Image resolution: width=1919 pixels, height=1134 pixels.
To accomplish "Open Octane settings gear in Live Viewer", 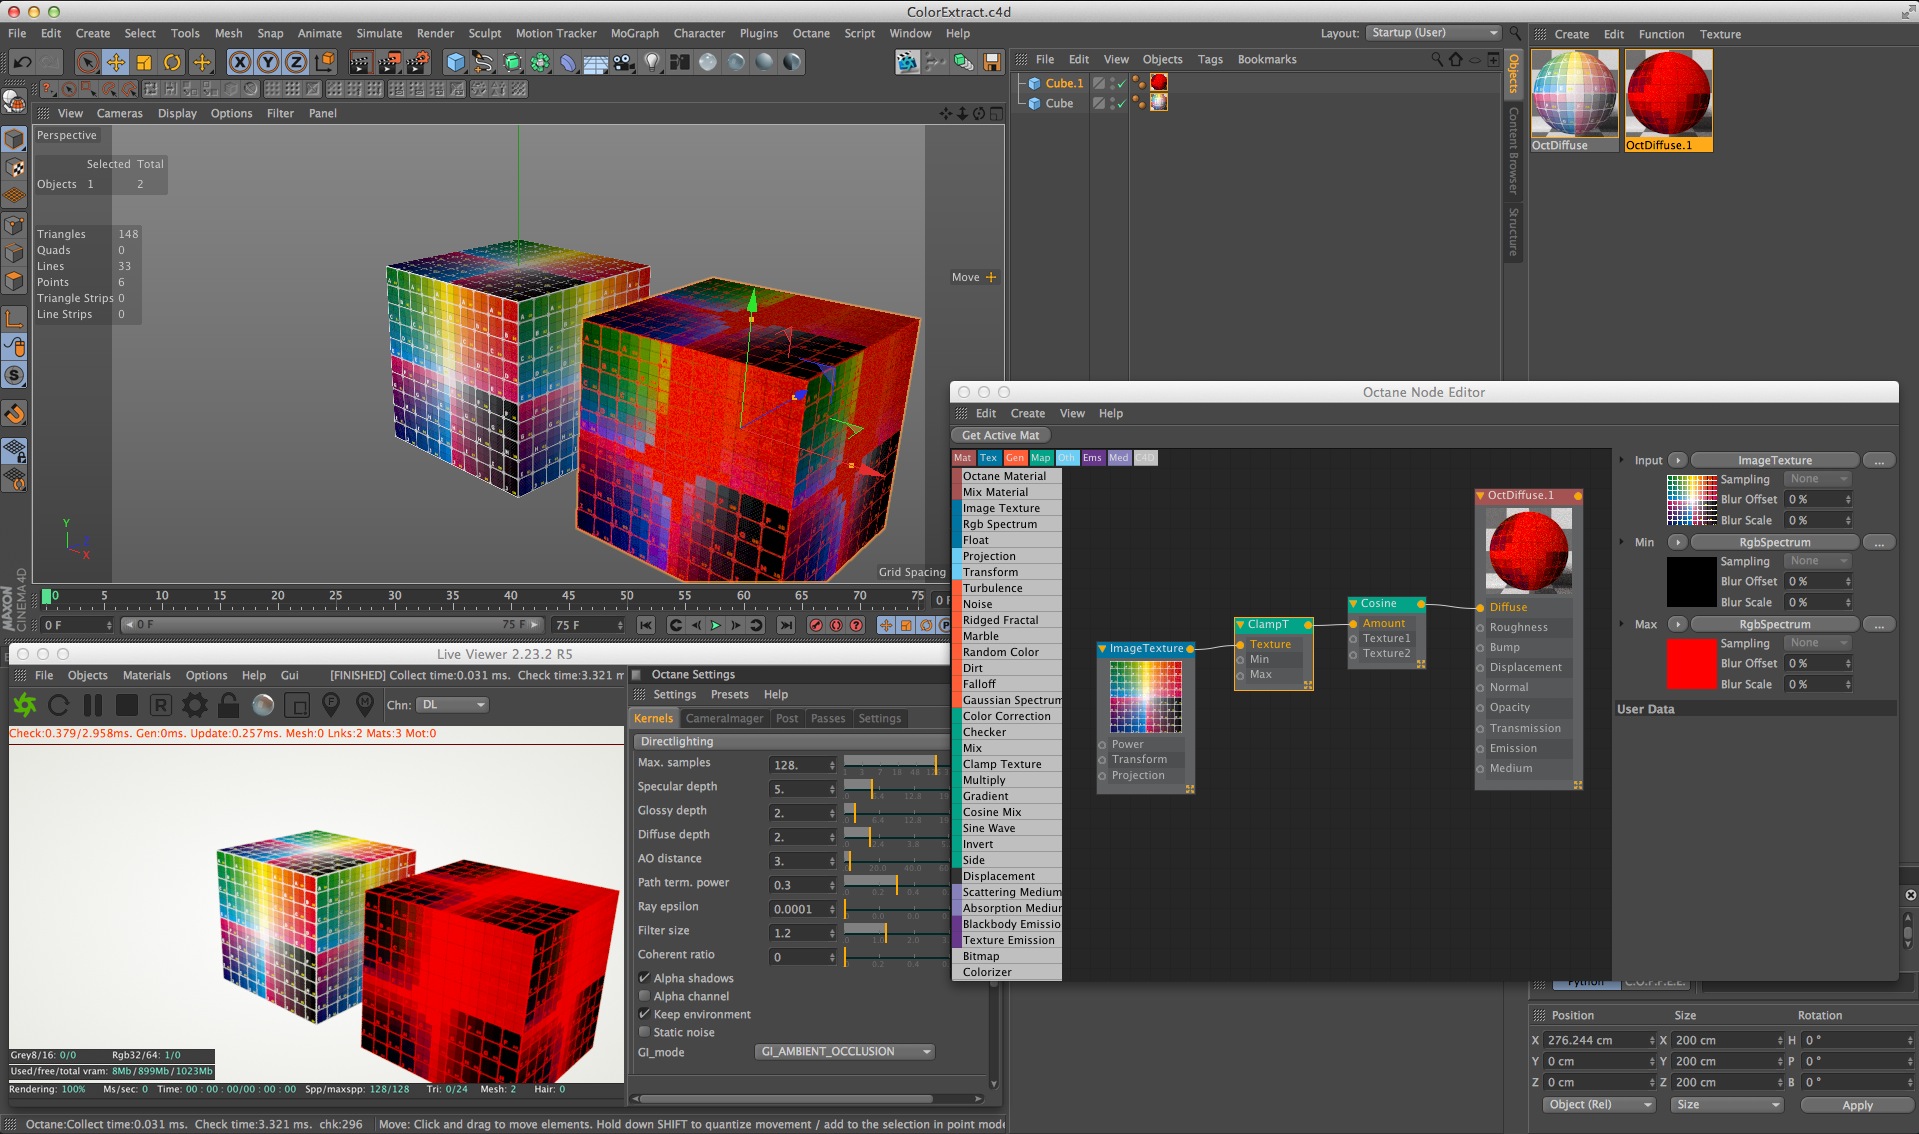I will pyautogui.click(x=195, y=705).
